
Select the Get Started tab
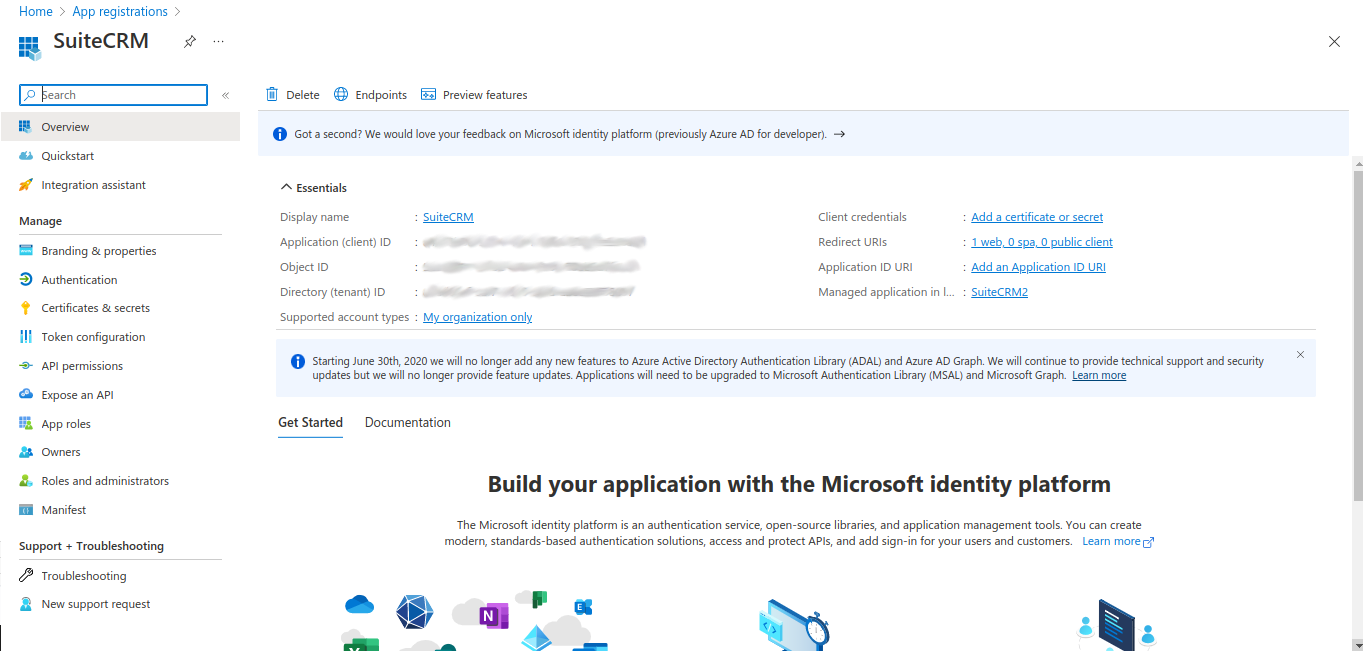310,422
